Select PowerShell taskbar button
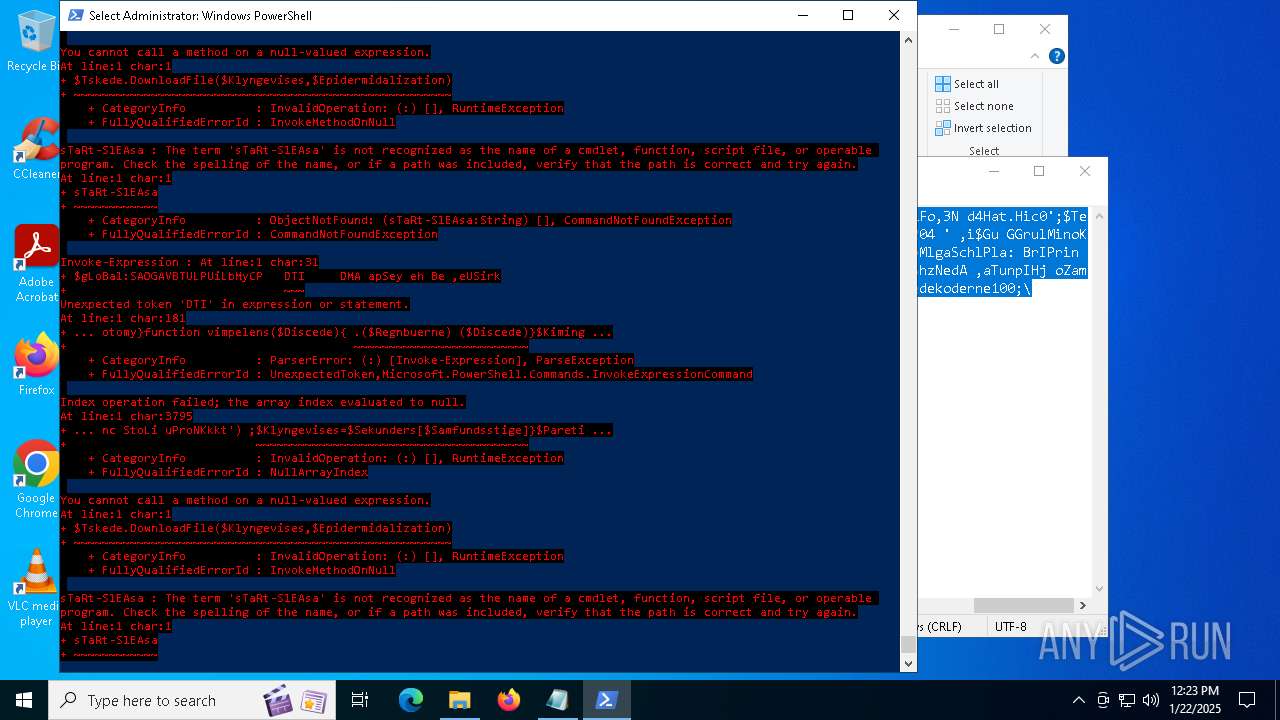 click(606, 700)
